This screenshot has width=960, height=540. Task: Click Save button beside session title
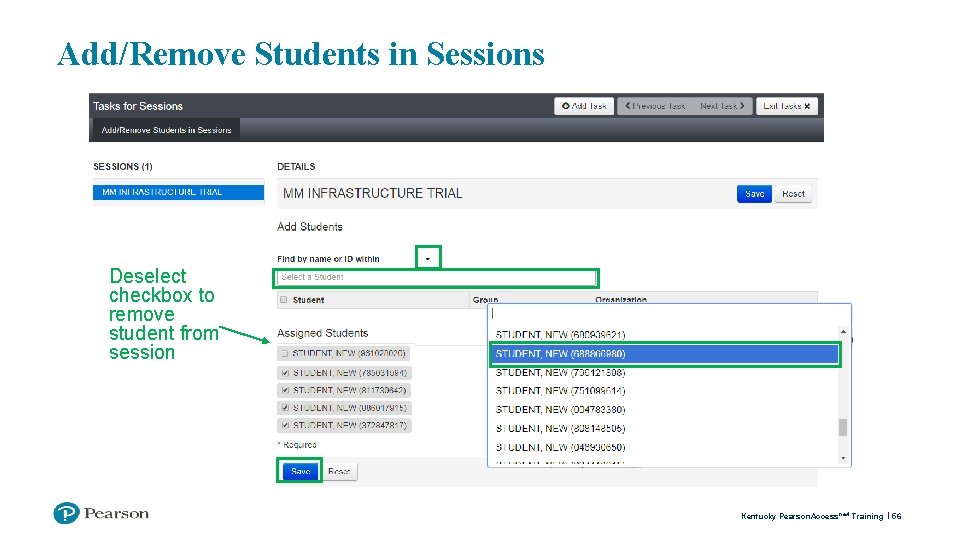pyautogui.click(x=754, y=193)
